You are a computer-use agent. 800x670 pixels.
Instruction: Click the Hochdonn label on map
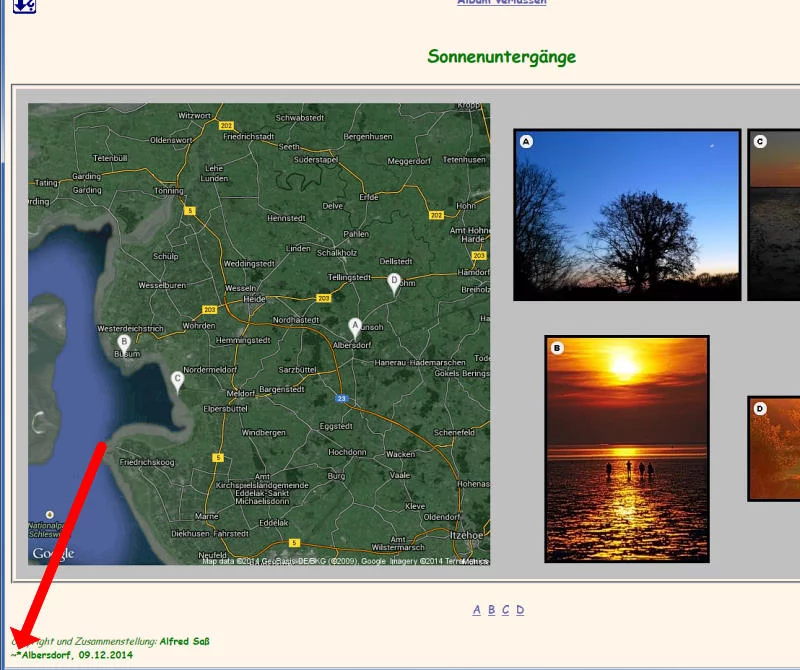(x=347, y=452)
